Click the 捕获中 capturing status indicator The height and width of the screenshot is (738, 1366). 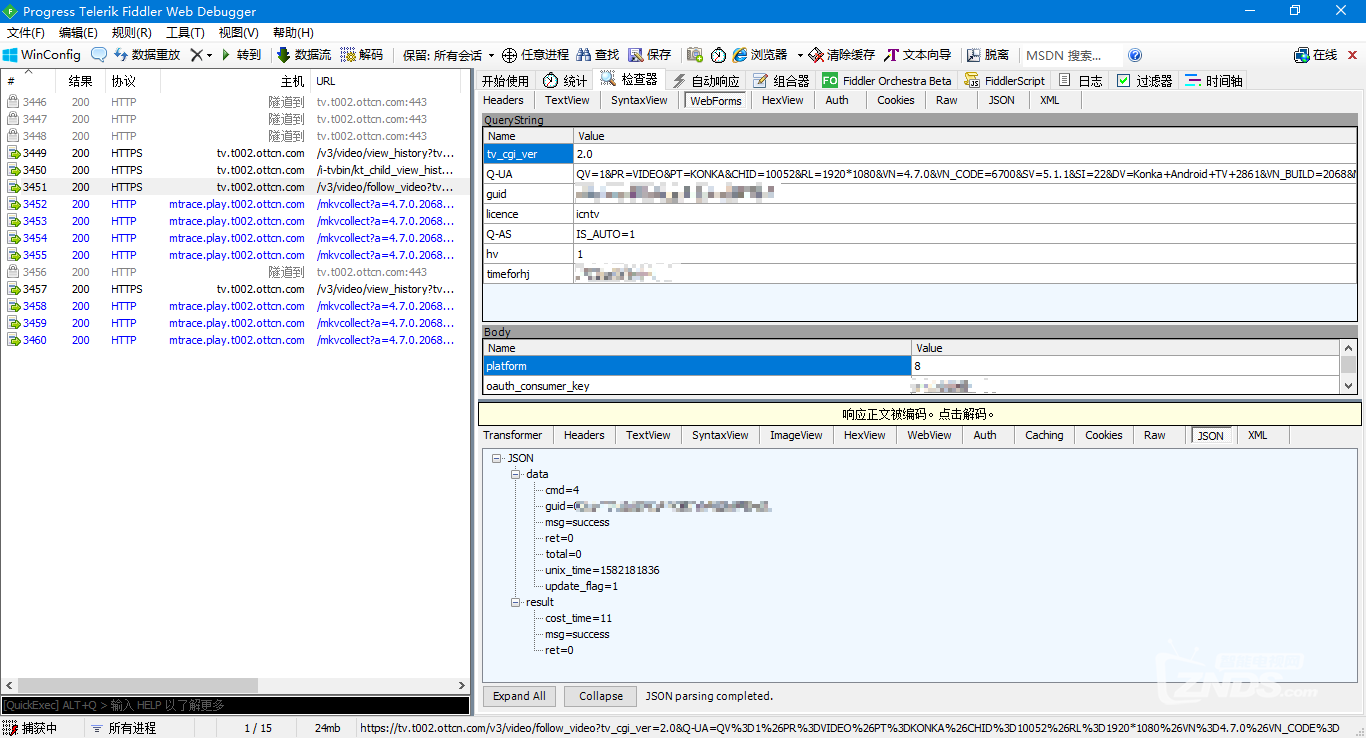pos(32,728)
